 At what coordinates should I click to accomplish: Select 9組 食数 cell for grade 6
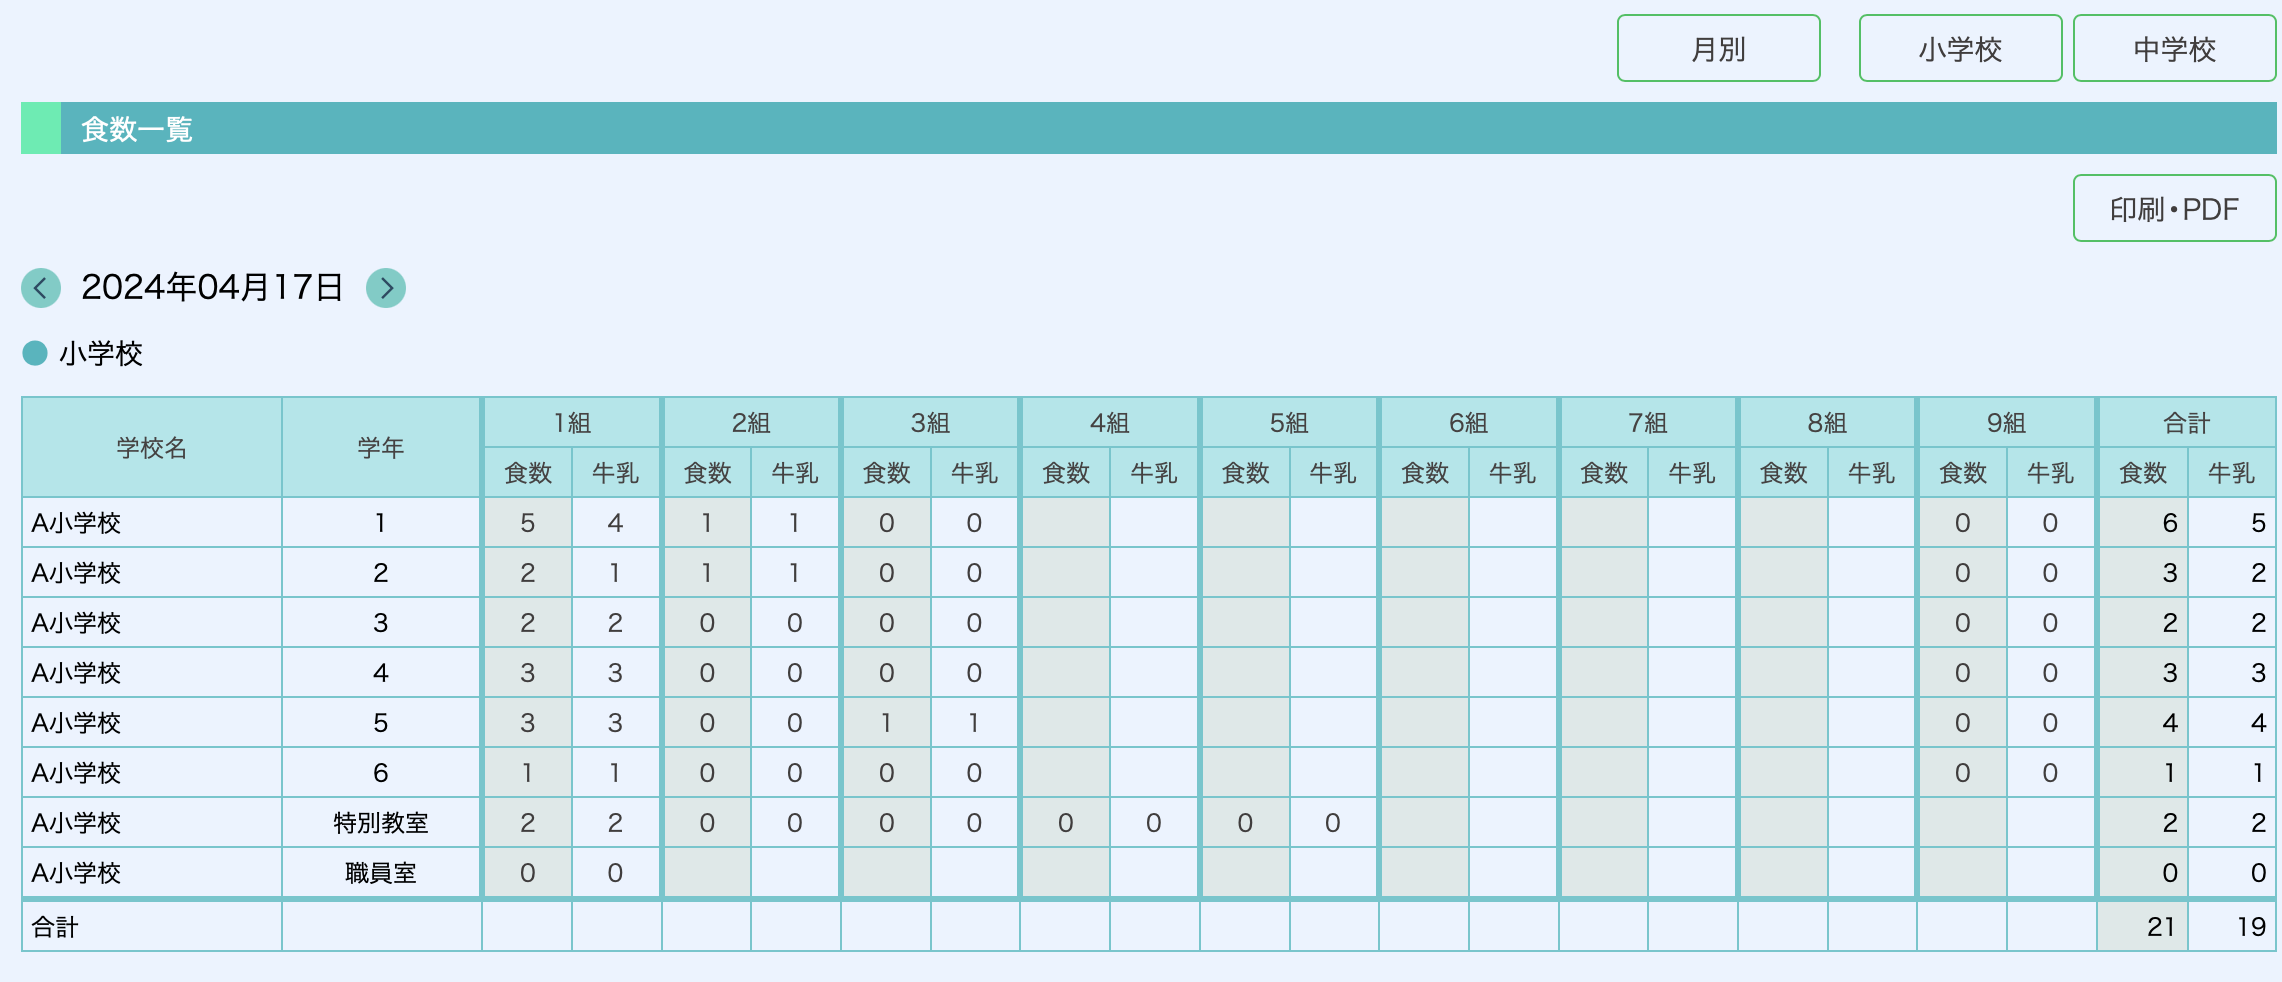coord(1962,773)
